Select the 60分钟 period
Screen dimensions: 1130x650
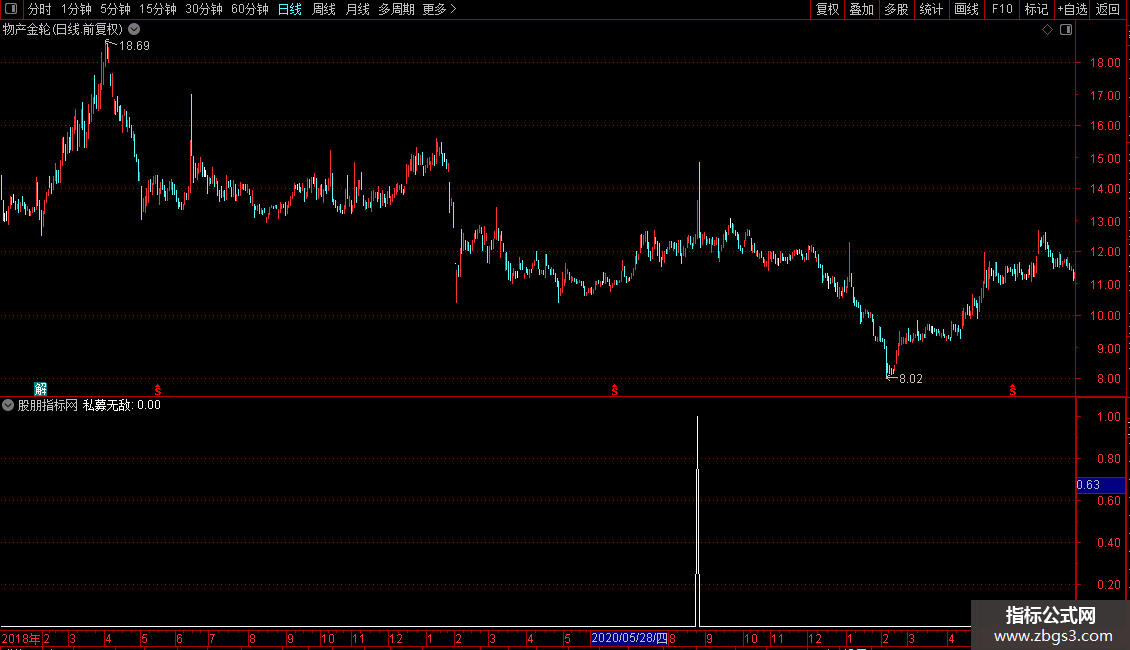tap(249, 9)
